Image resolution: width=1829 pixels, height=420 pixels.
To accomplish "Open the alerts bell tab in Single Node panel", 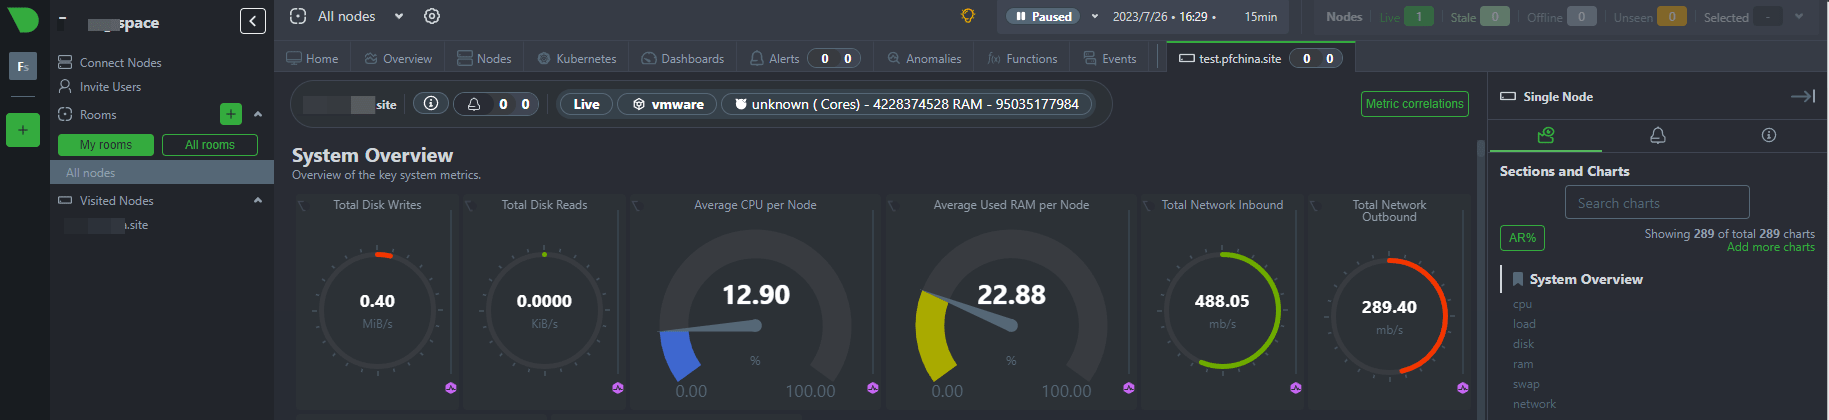I will pos(1657,135).
